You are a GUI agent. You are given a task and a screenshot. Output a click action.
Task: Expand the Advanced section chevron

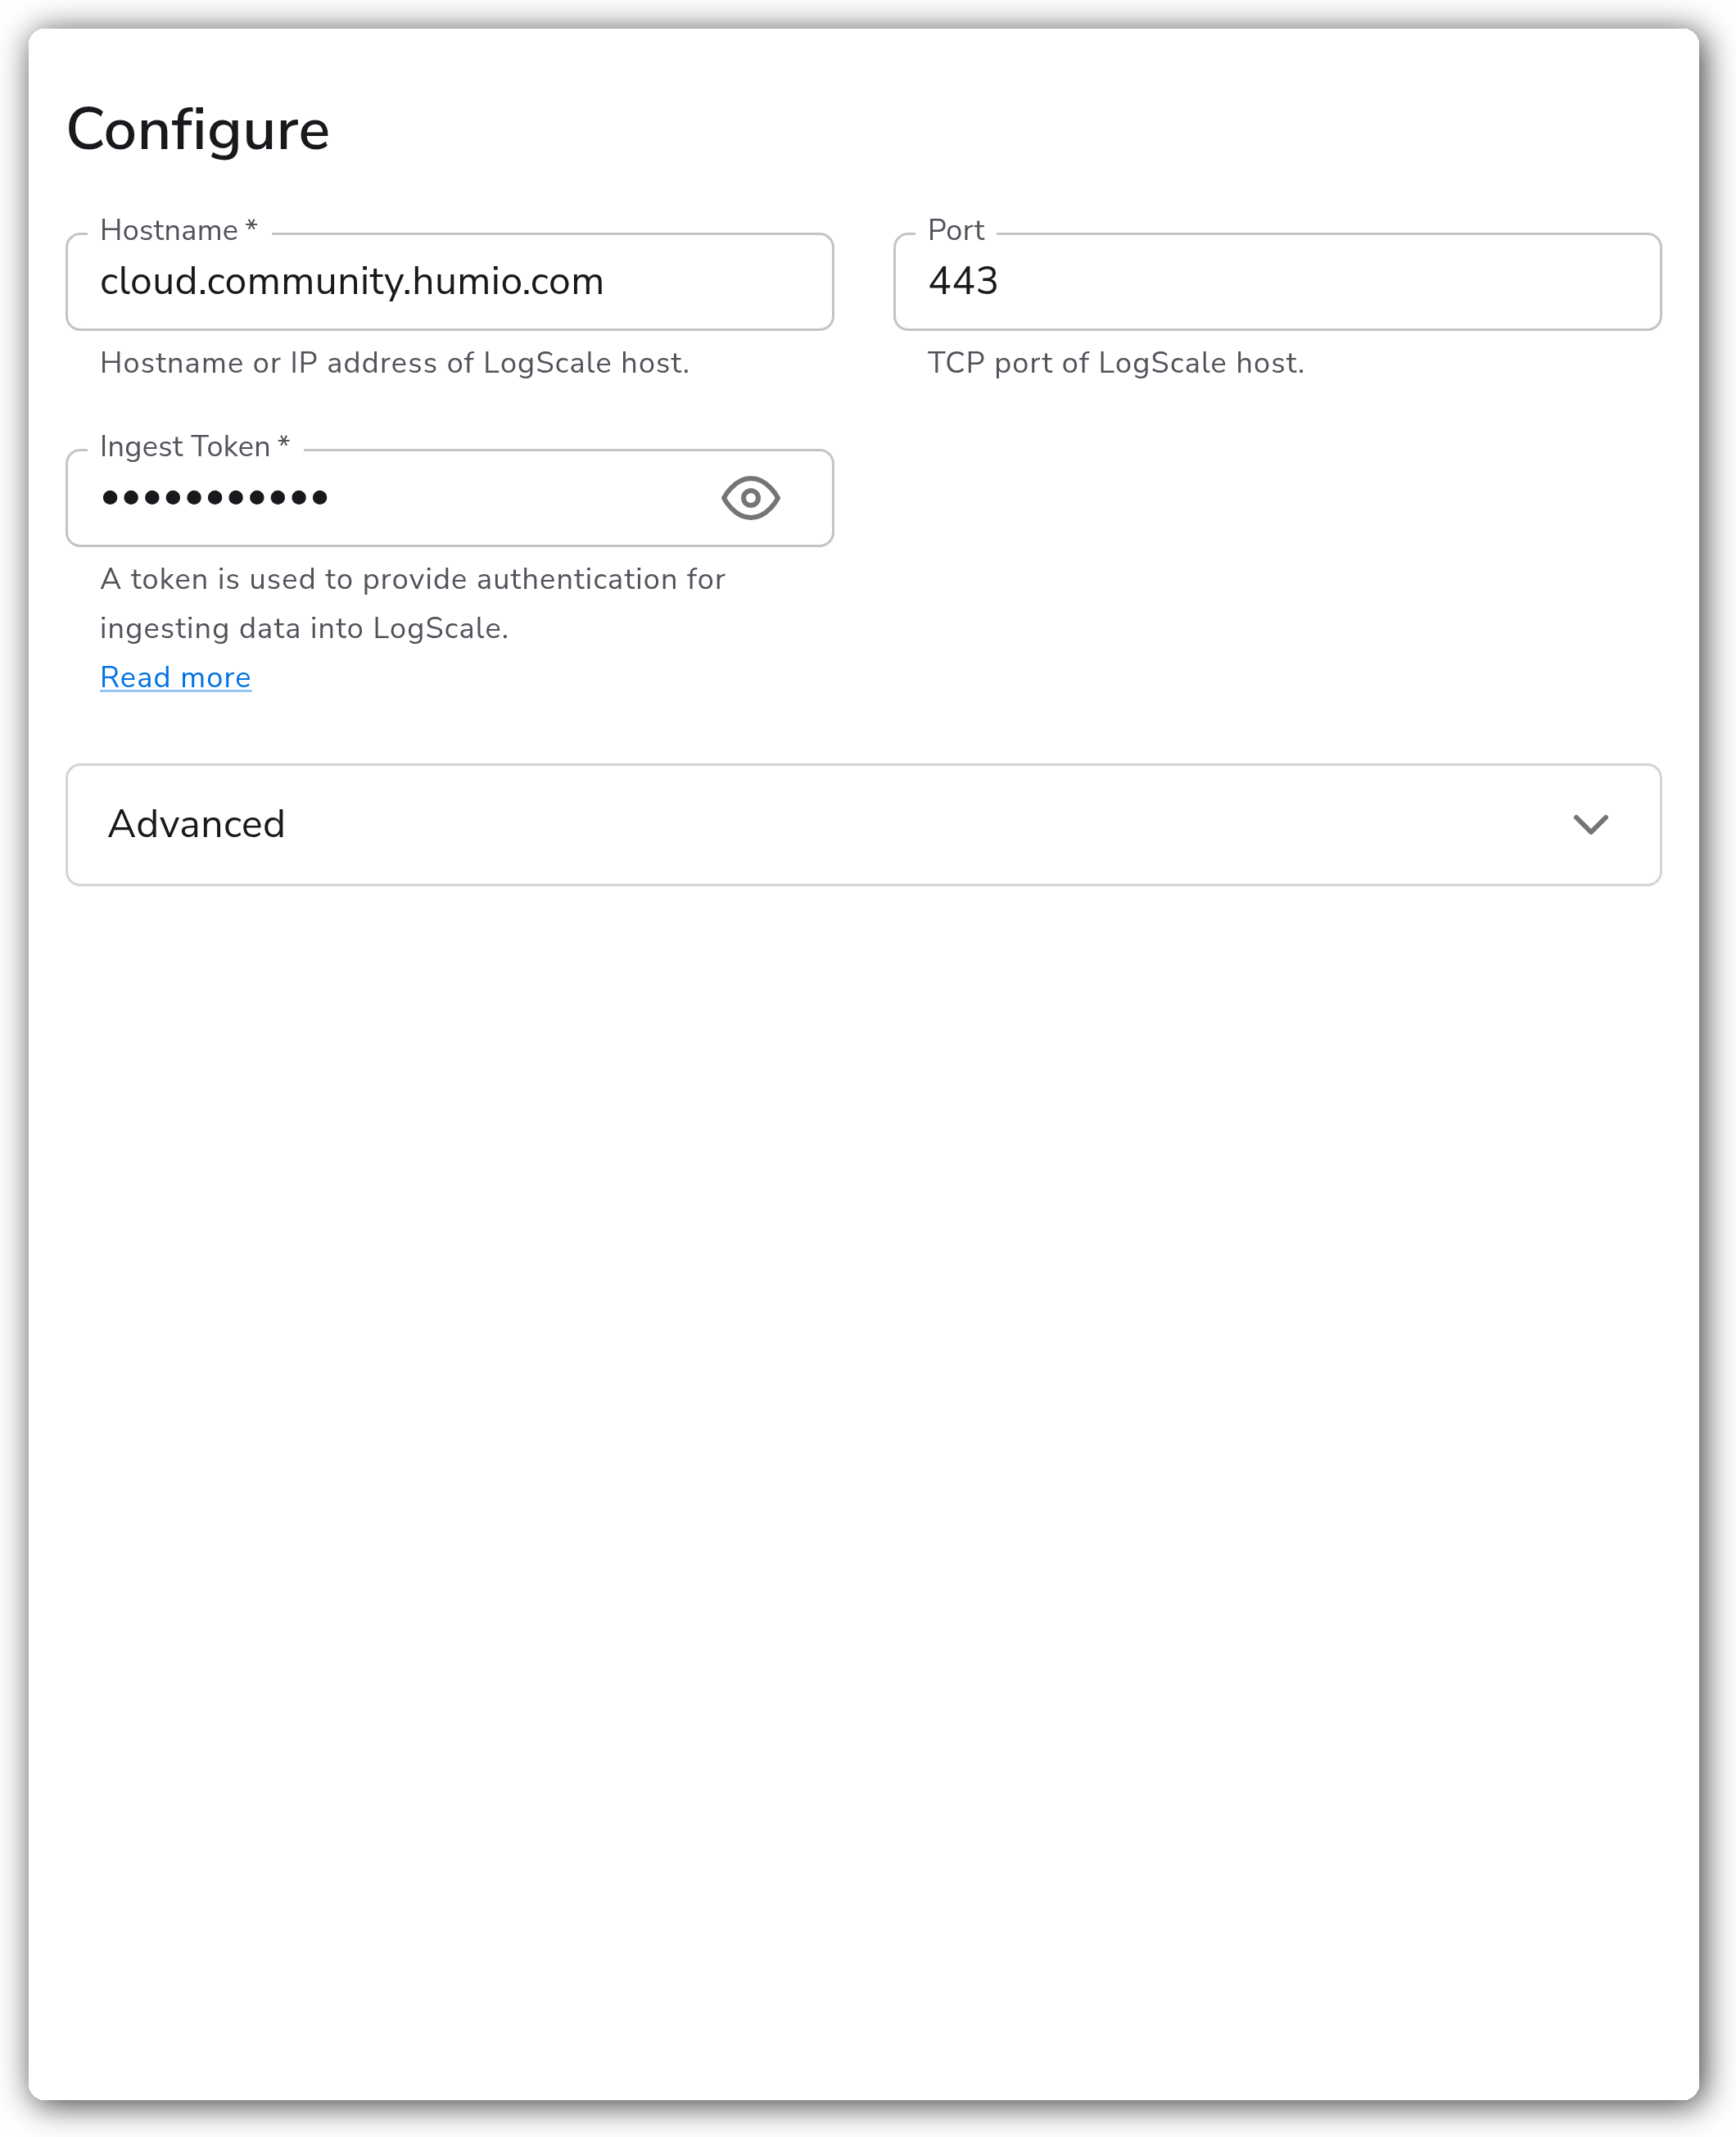click(1590, 824)
